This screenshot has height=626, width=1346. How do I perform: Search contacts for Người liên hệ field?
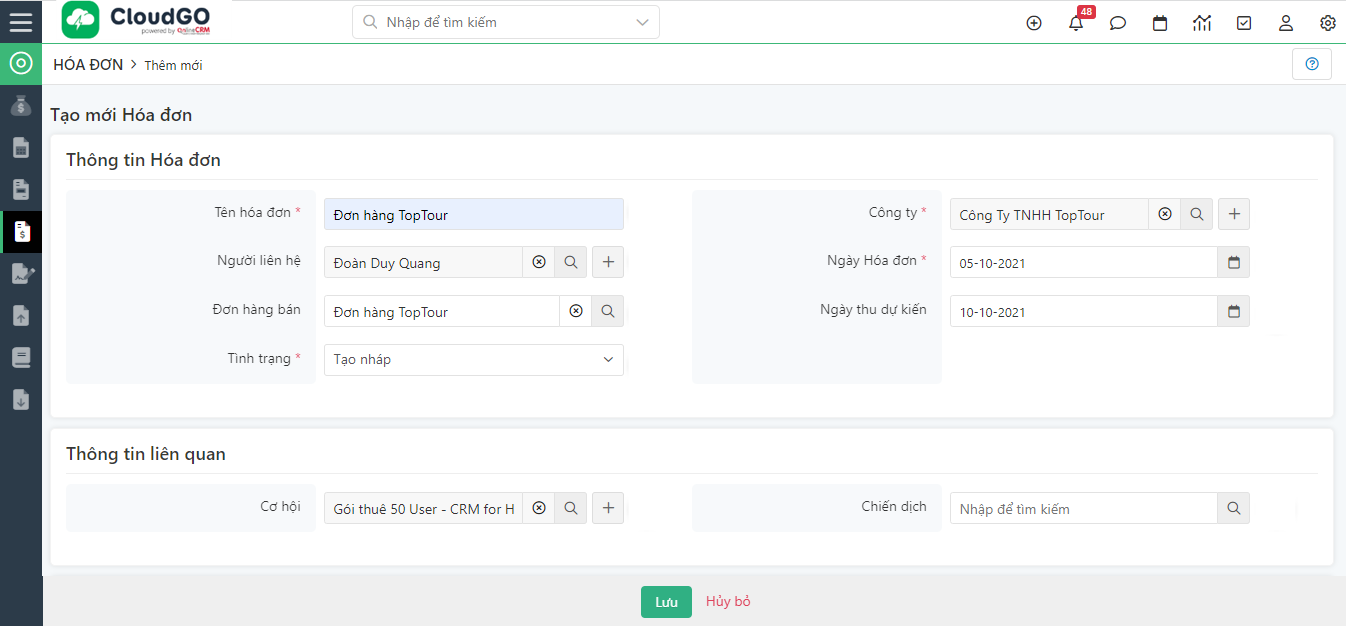[x=571, y=262]
